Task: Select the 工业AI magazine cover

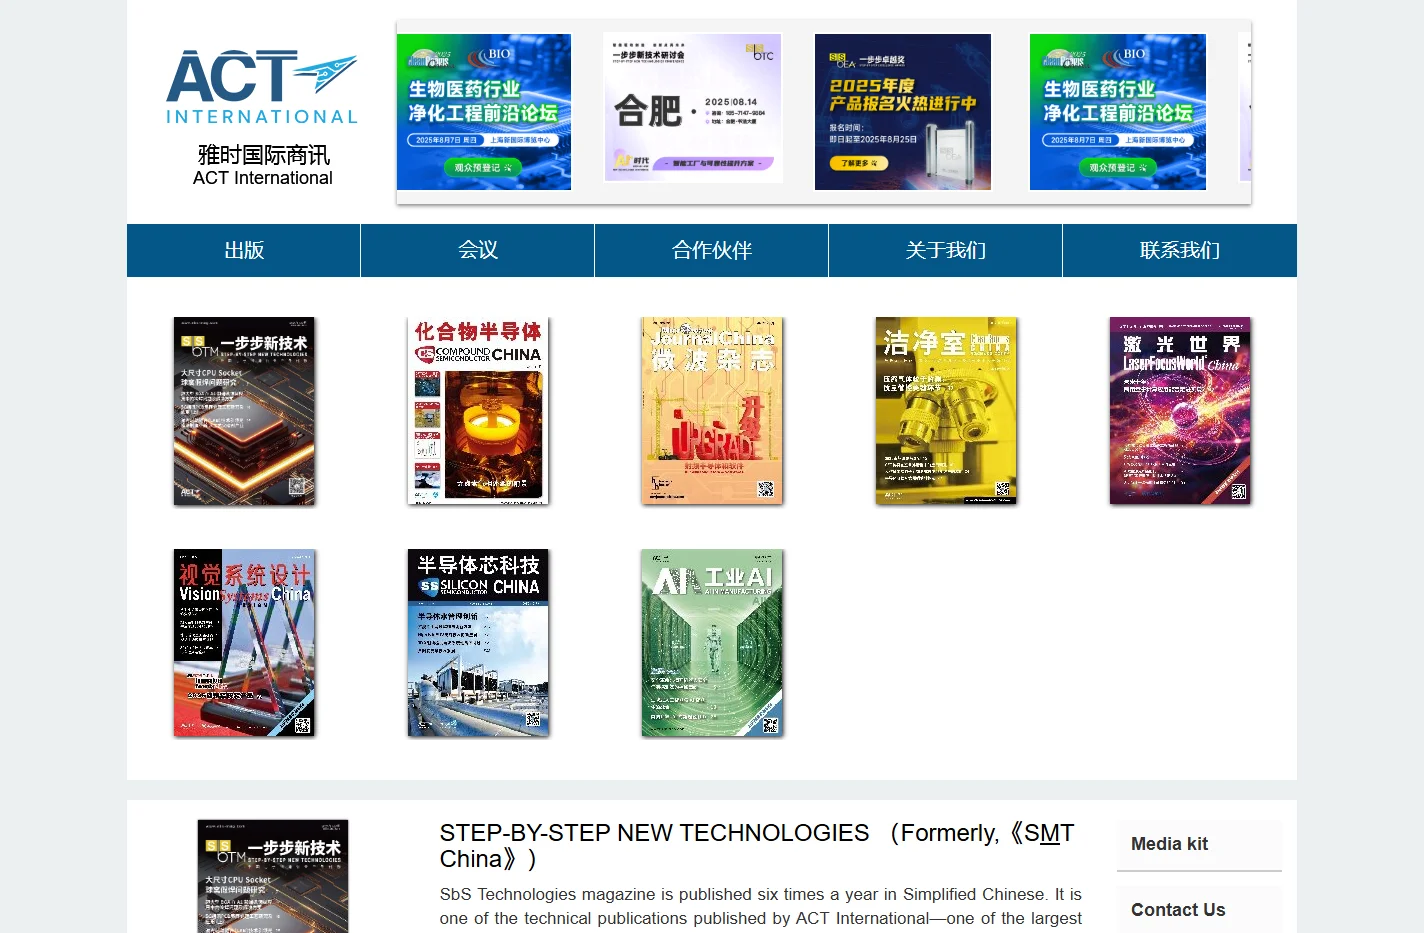Action: (x=712, y=643)
